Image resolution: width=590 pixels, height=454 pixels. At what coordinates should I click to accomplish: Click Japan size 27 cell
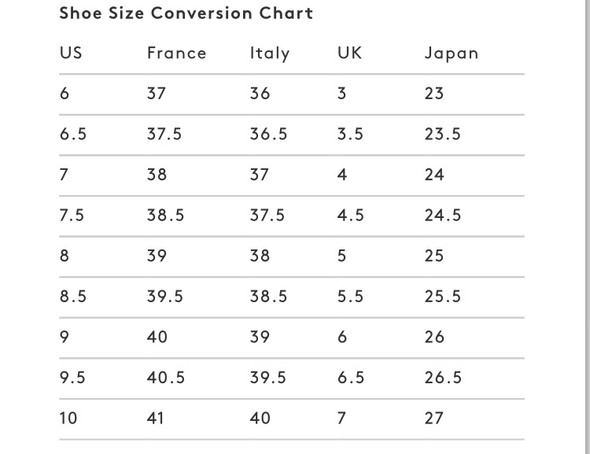(434, 418)
